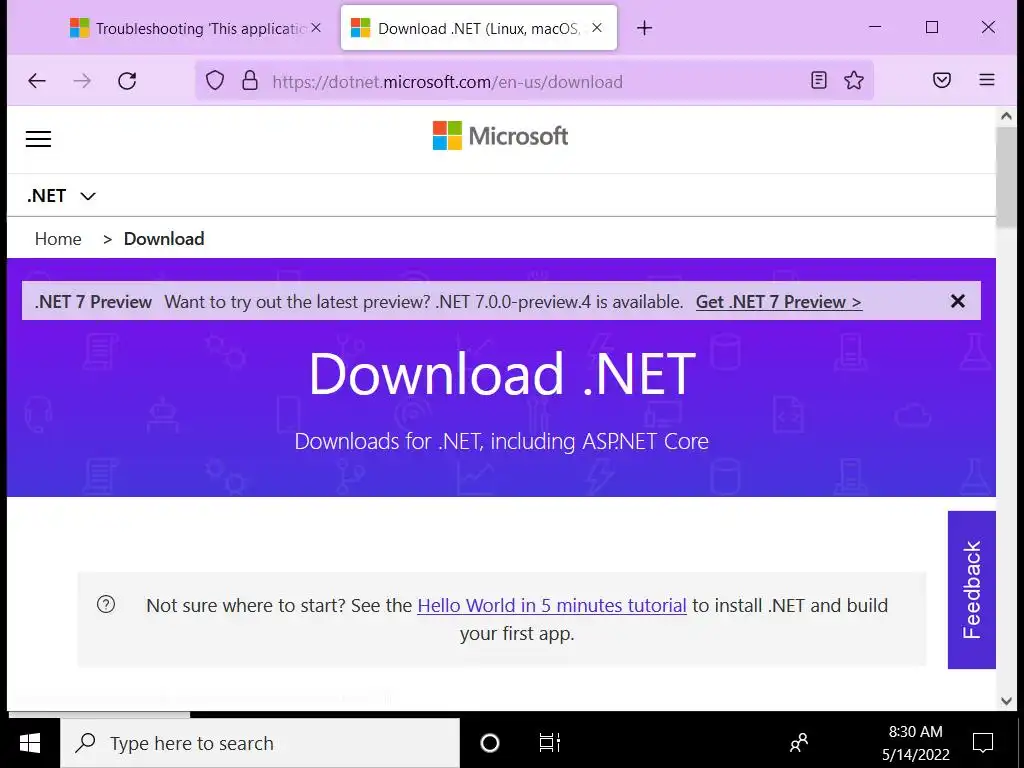Go to the Home breadcrumb link
1024x768 pixels.
point(58,239)
